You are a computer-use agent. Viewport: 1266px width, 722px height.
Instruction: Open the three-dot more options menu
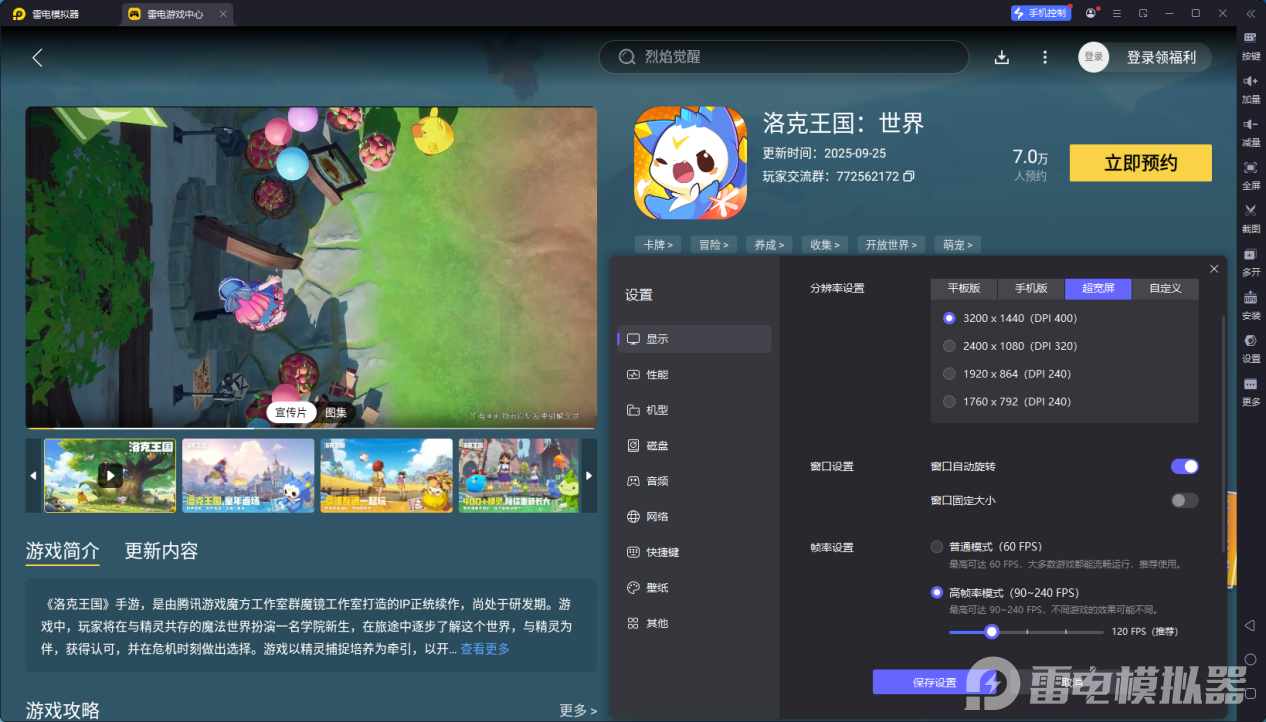[1045, 57]
